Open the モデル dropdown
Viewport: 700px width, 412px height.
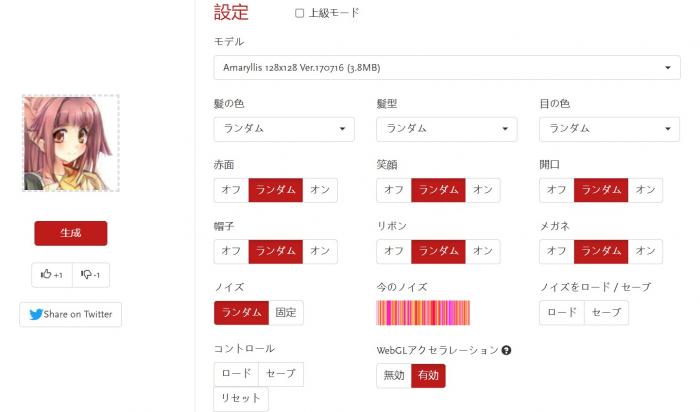pyautogui.click(x=446, y=68)
